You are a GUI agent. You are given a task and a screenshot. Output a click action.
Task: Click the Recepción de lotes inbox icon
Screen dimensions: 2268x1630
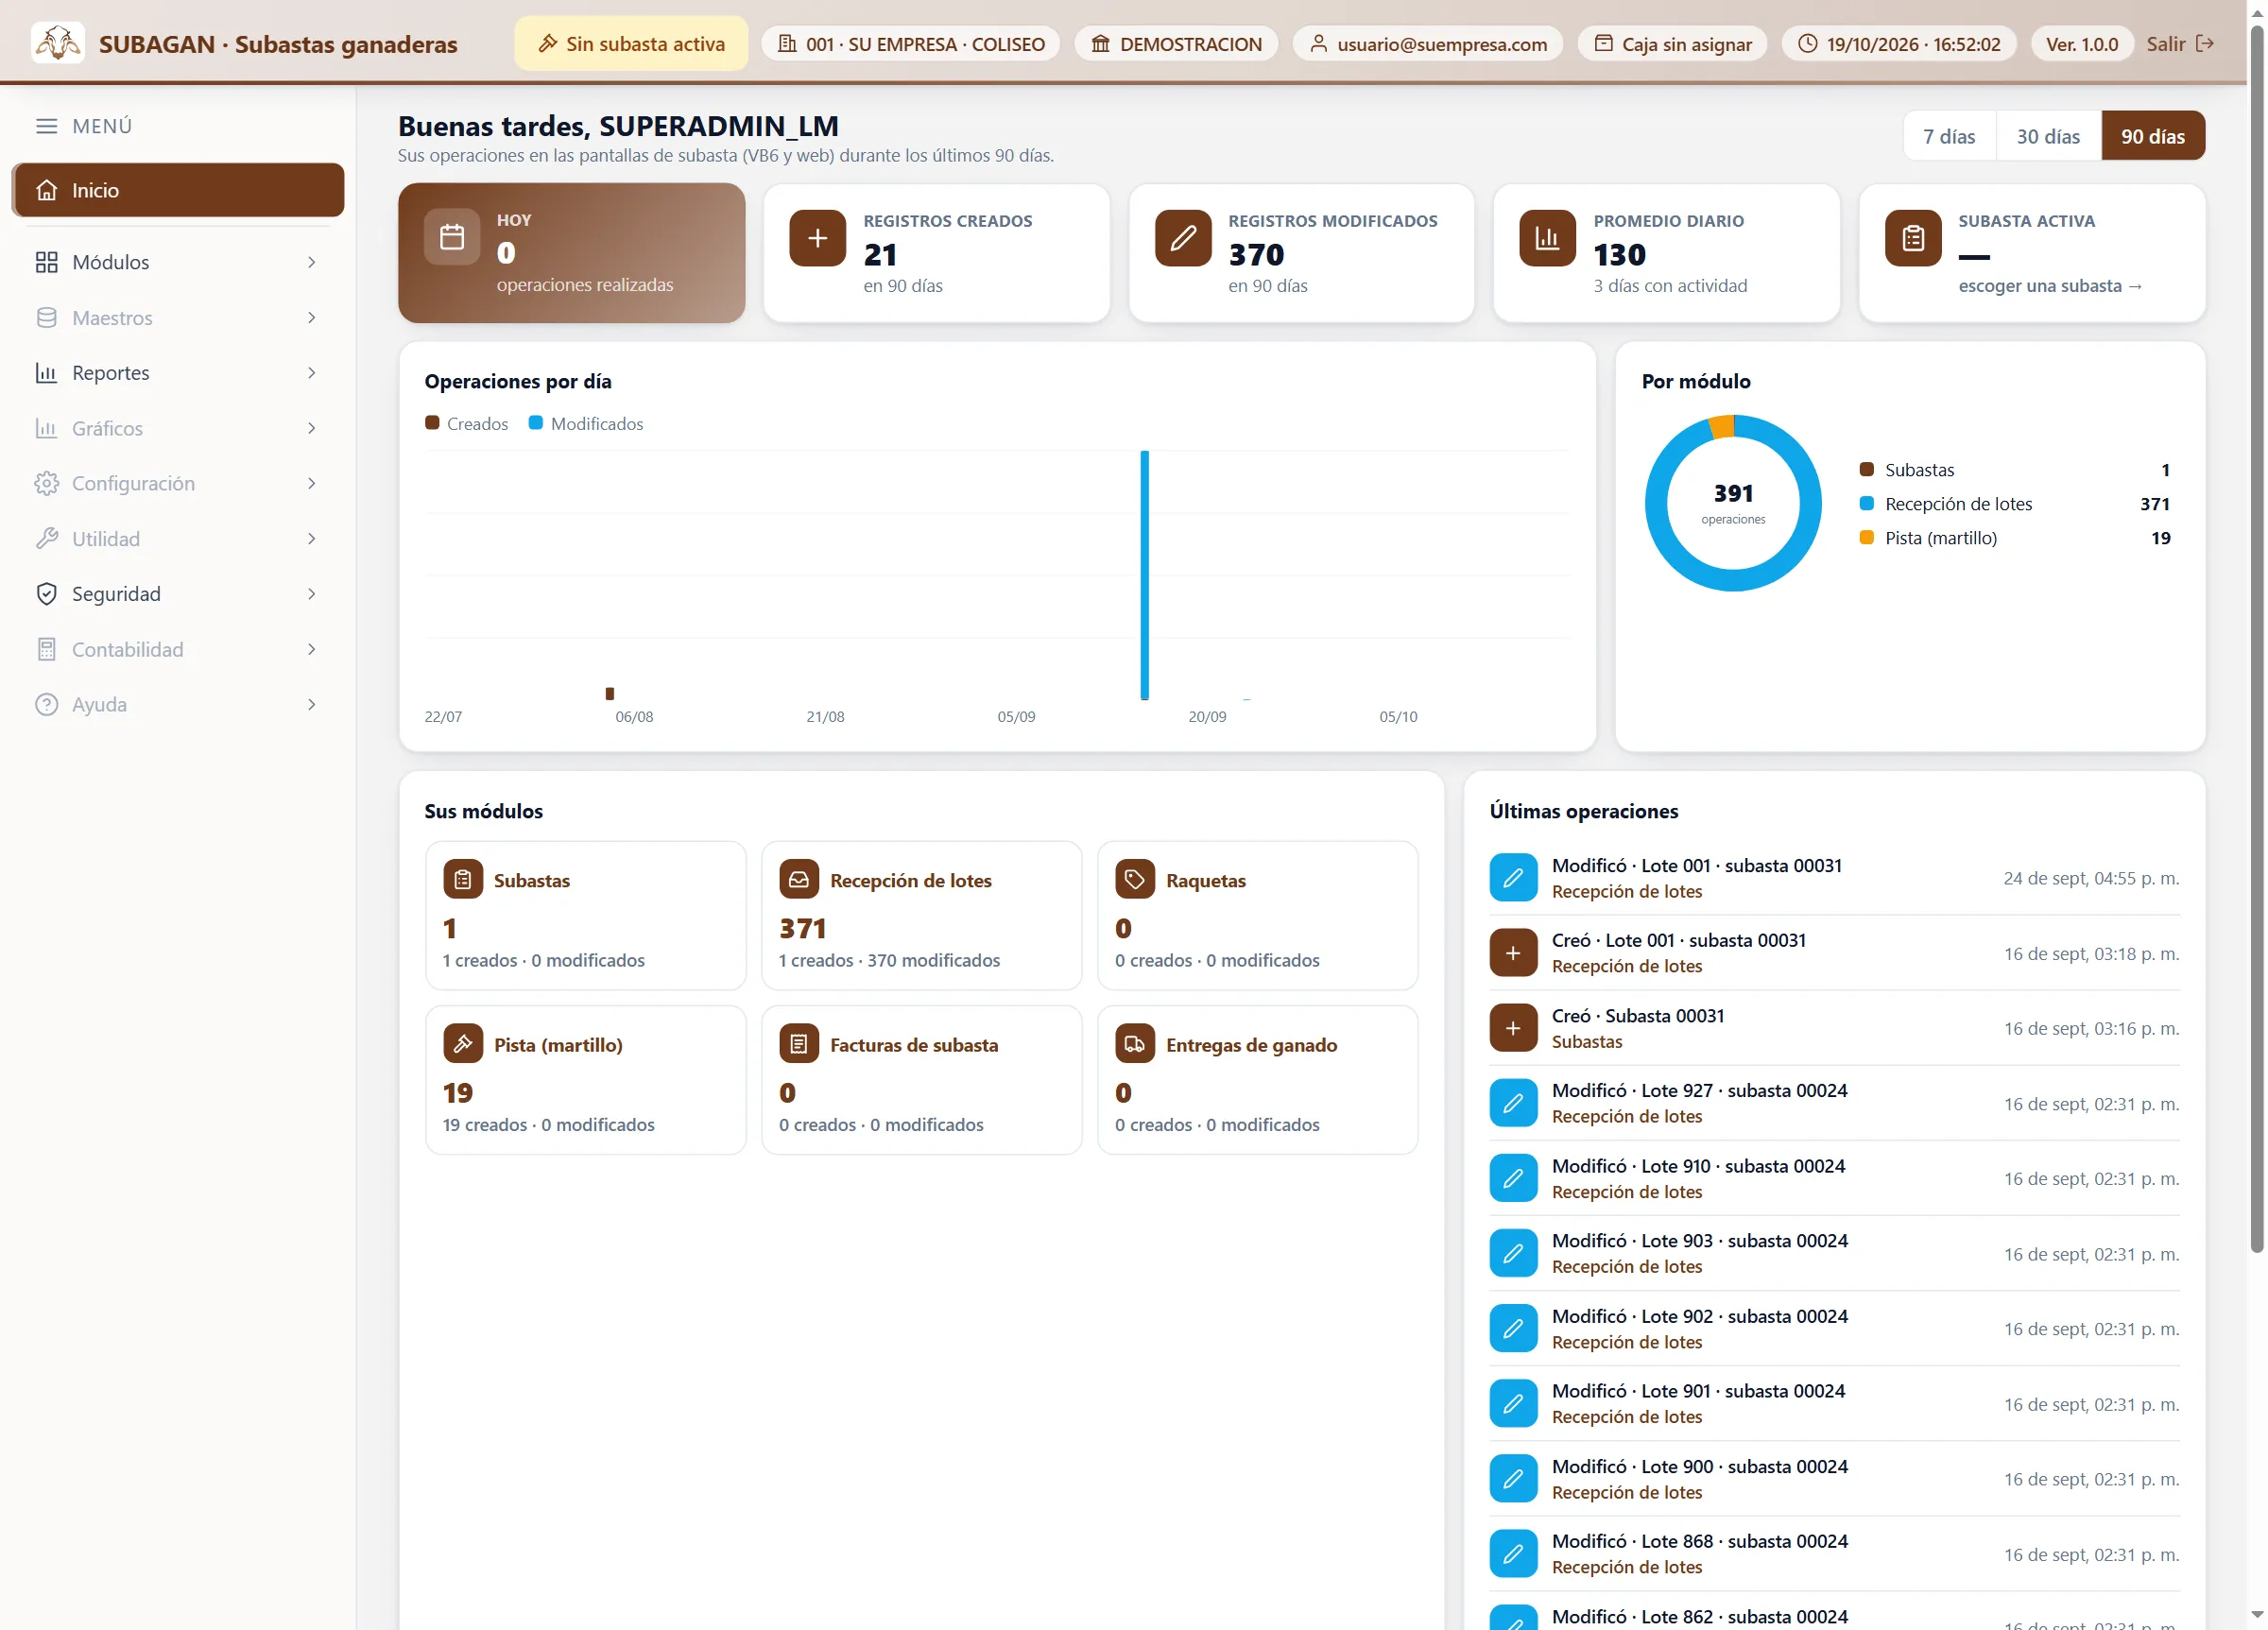point(799,879)
